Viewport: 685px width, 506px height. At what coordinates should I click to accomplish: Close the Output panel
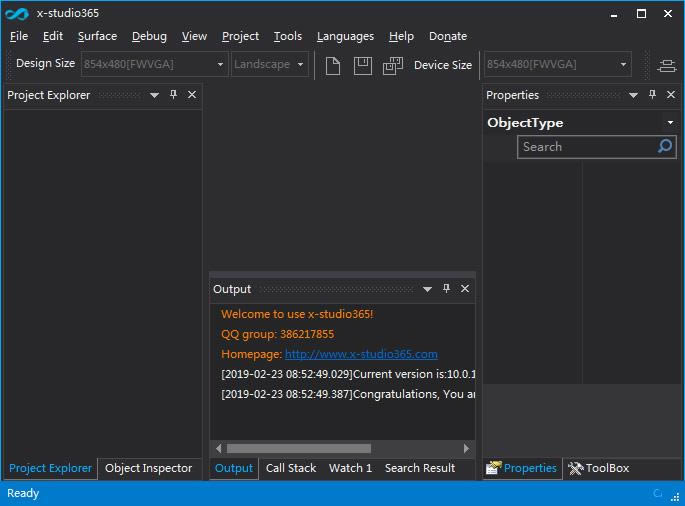tap(465, 288)
